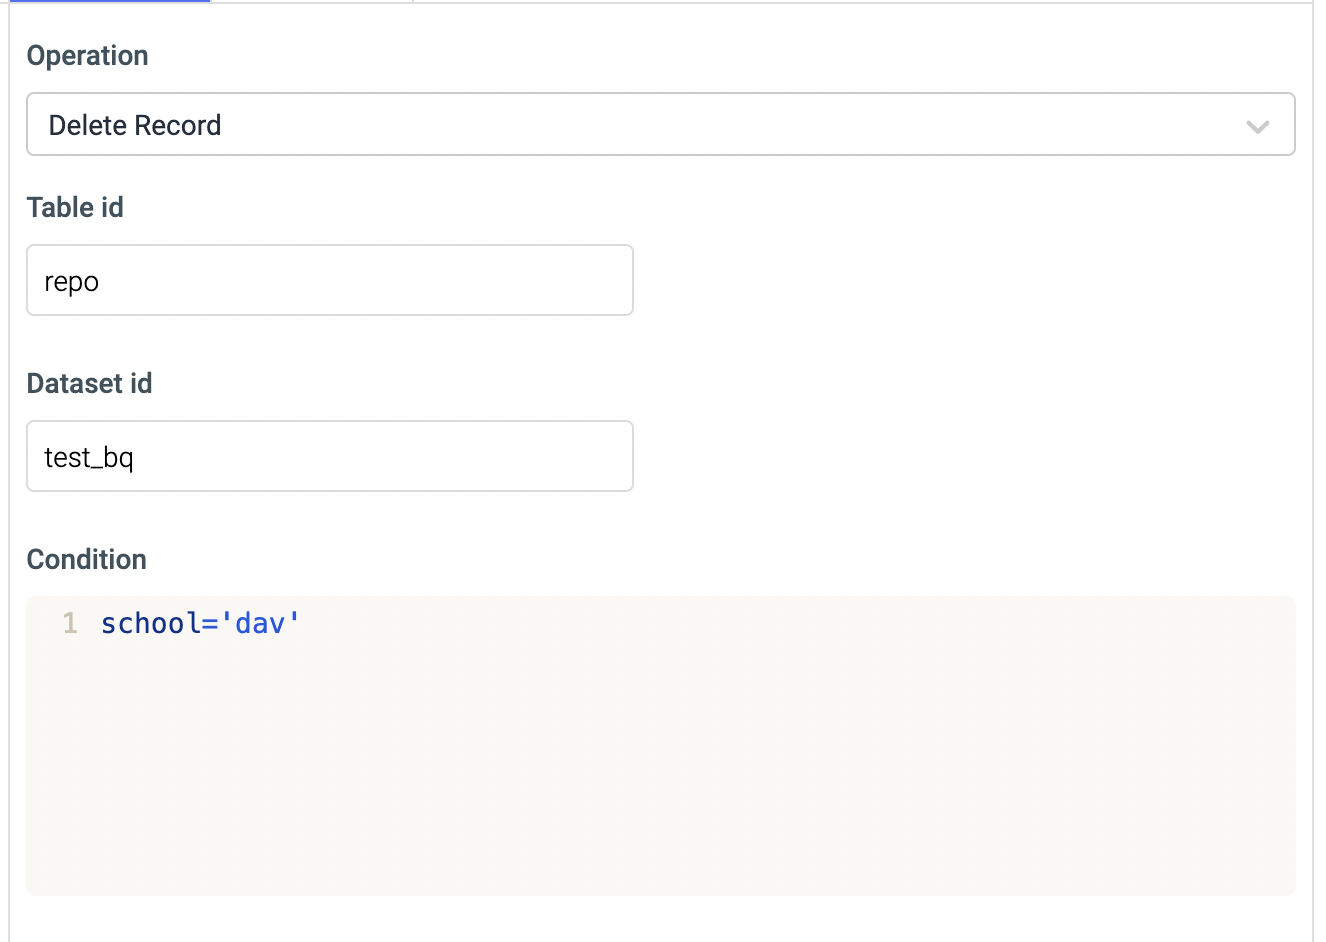Viewport: 1326px width, 942px height.
Task: Open the Delete Record operation dropdown
Action: 660,125
